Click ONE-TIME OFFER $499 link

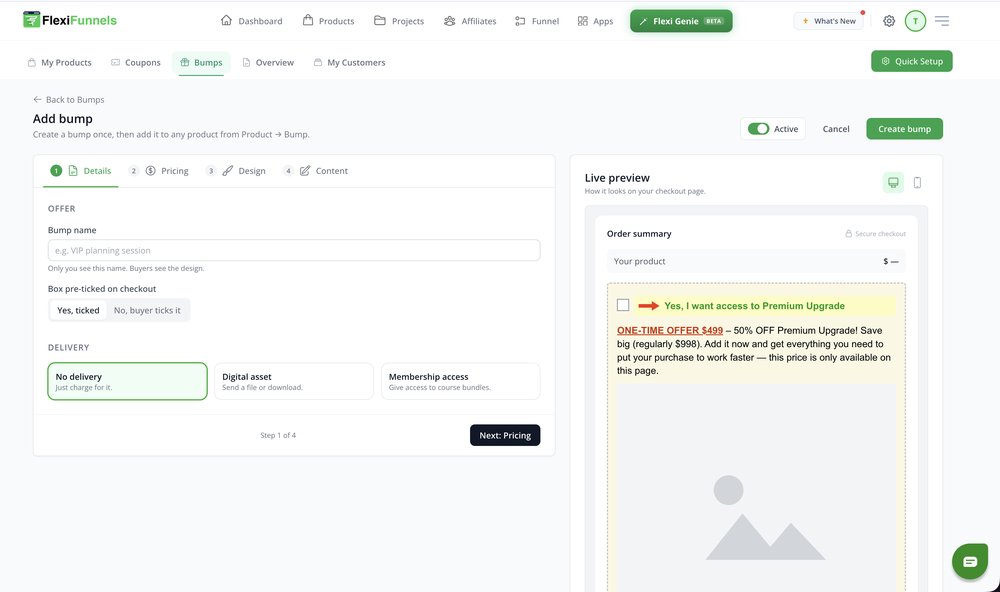(670, 330)
